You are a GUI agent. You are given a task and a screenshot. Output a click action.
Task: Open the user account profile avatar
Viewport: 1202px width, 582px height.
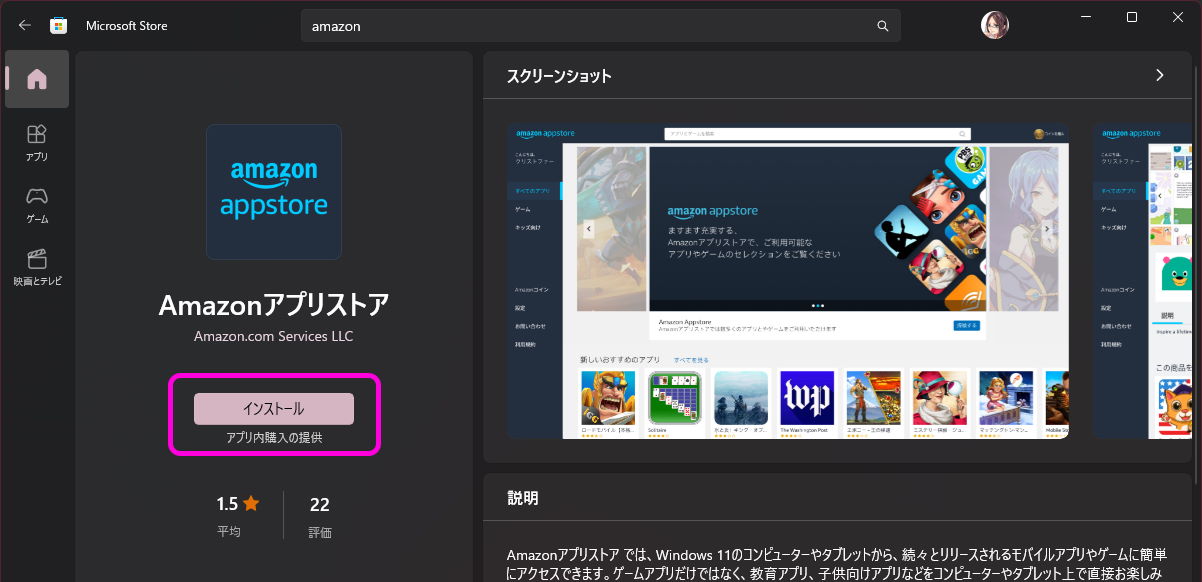point(994,24)
